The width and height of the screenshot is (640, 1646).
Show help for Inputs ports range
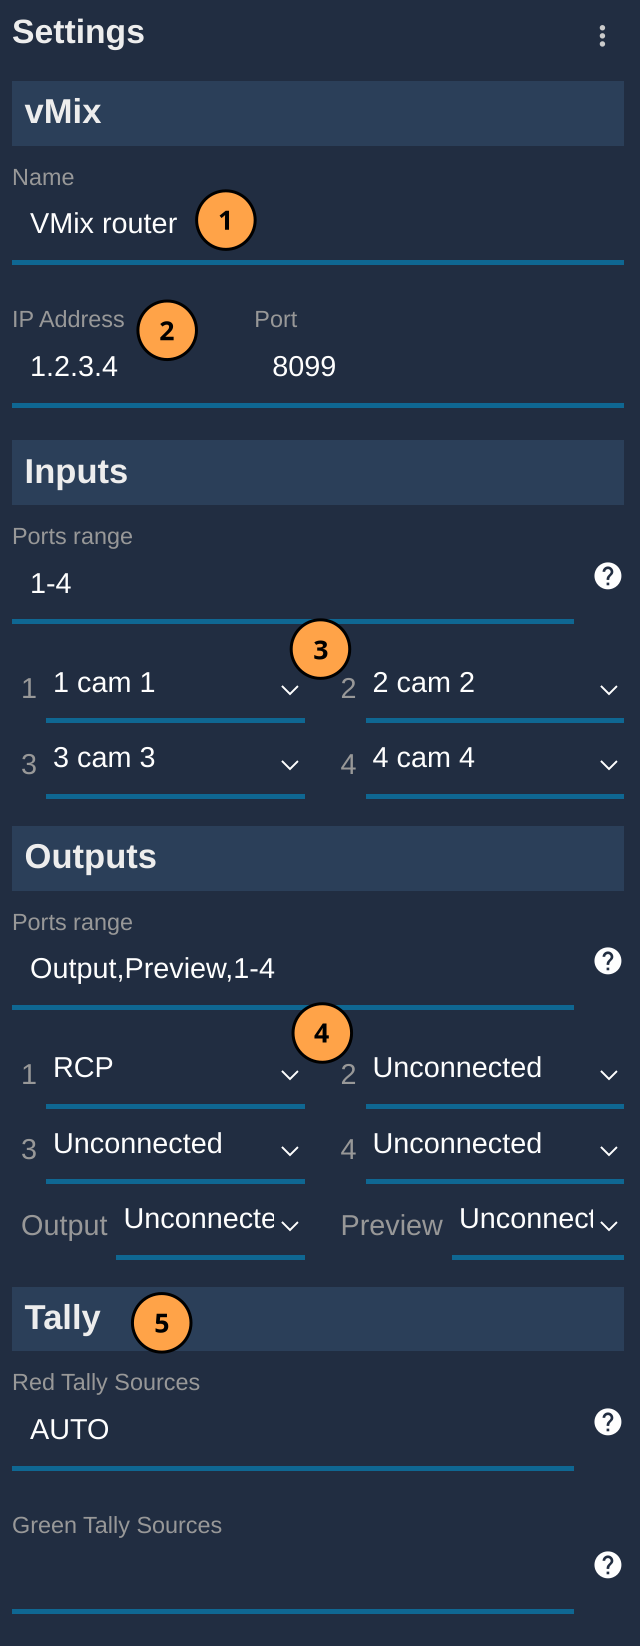point(608,576)
